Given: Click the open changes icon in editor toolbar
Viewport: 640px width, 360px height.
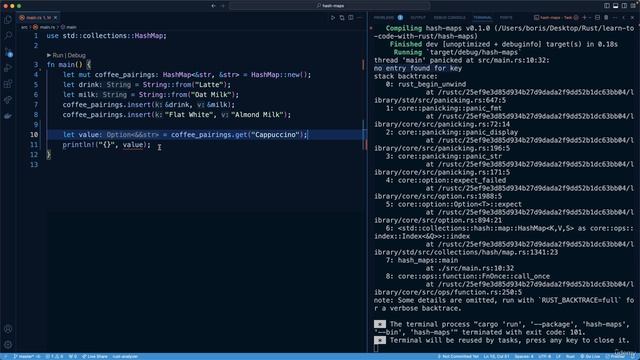Looking at the screenshot, I should tap(342, 18).
